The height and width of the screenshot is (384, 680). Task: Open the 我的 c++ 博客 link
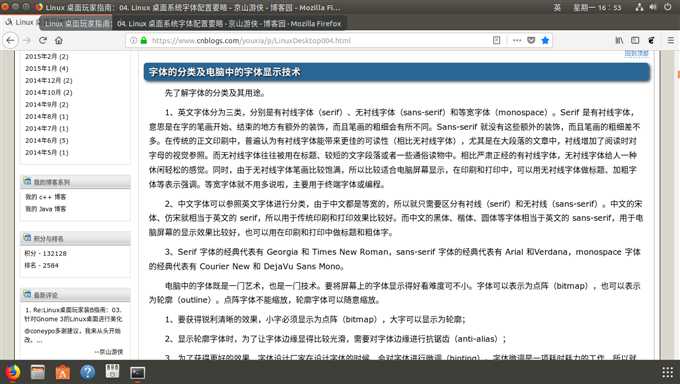(46, 197)
